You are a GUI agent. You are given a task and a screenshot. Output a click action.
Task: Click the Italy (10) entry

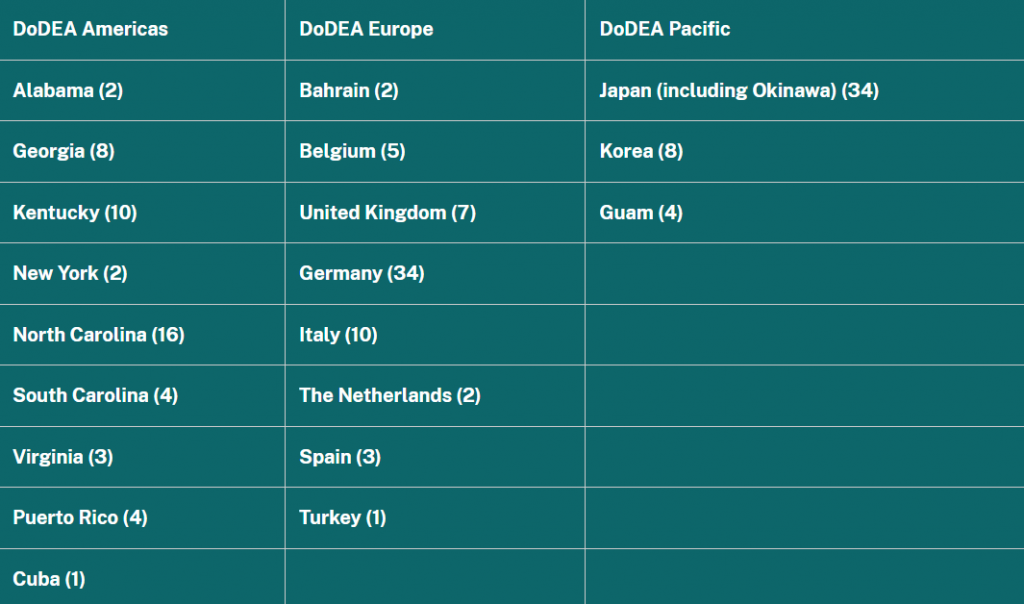pos(338,335)
